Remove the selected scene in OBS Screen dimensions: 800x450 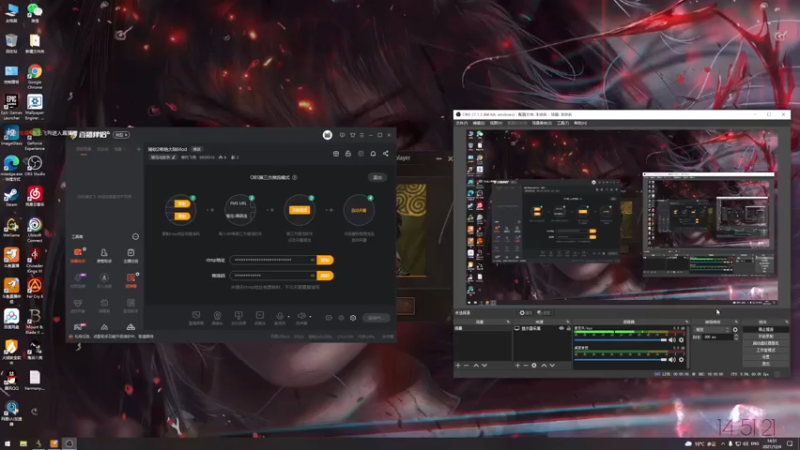click(x=466, y=365)
